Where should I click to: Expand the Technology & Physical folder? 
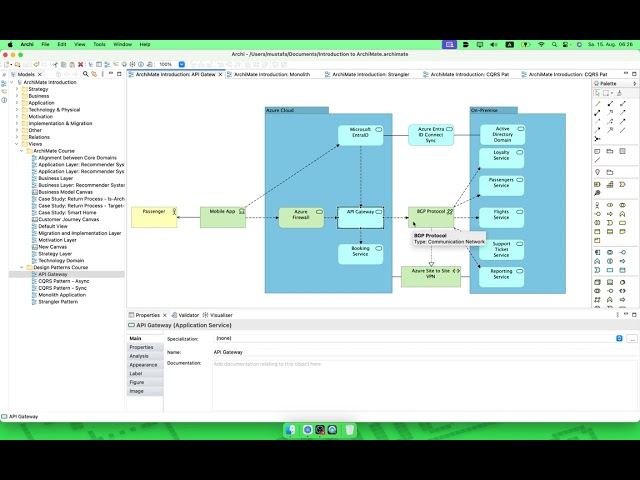tap(17, 110)
